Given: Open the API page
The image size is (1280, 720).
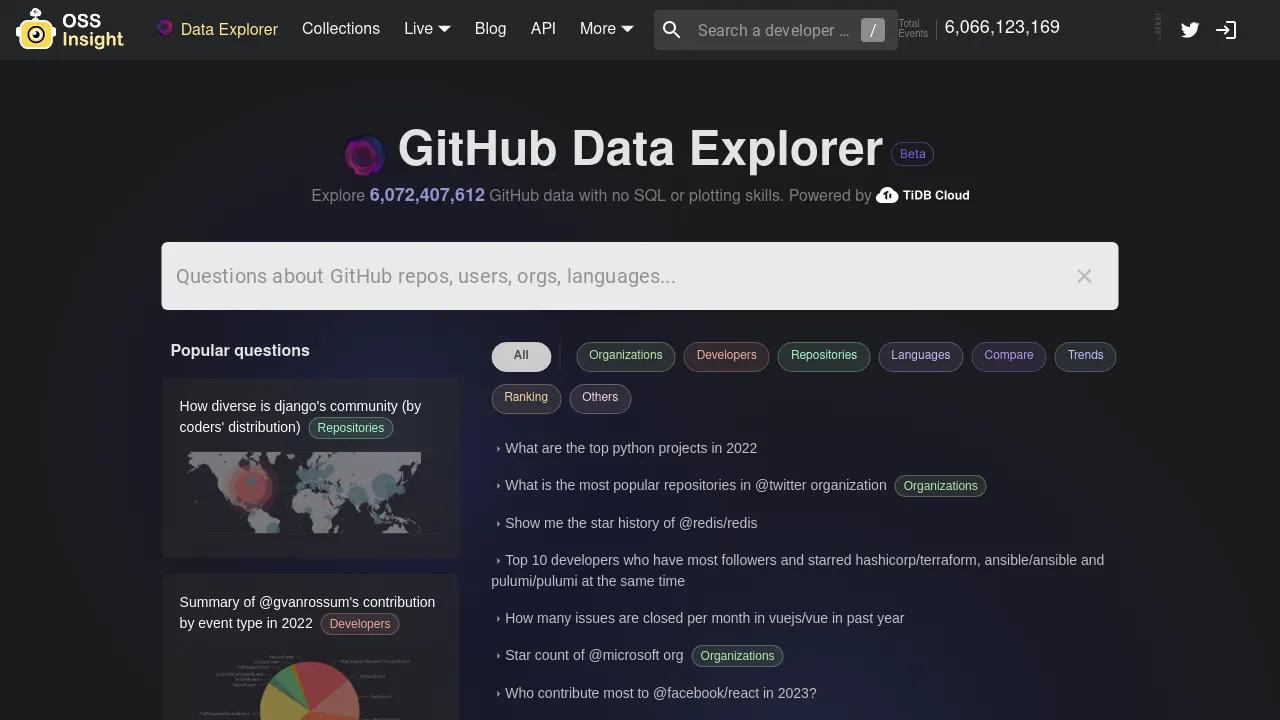Looking at the screenshot, I should [x=543, y=29].
